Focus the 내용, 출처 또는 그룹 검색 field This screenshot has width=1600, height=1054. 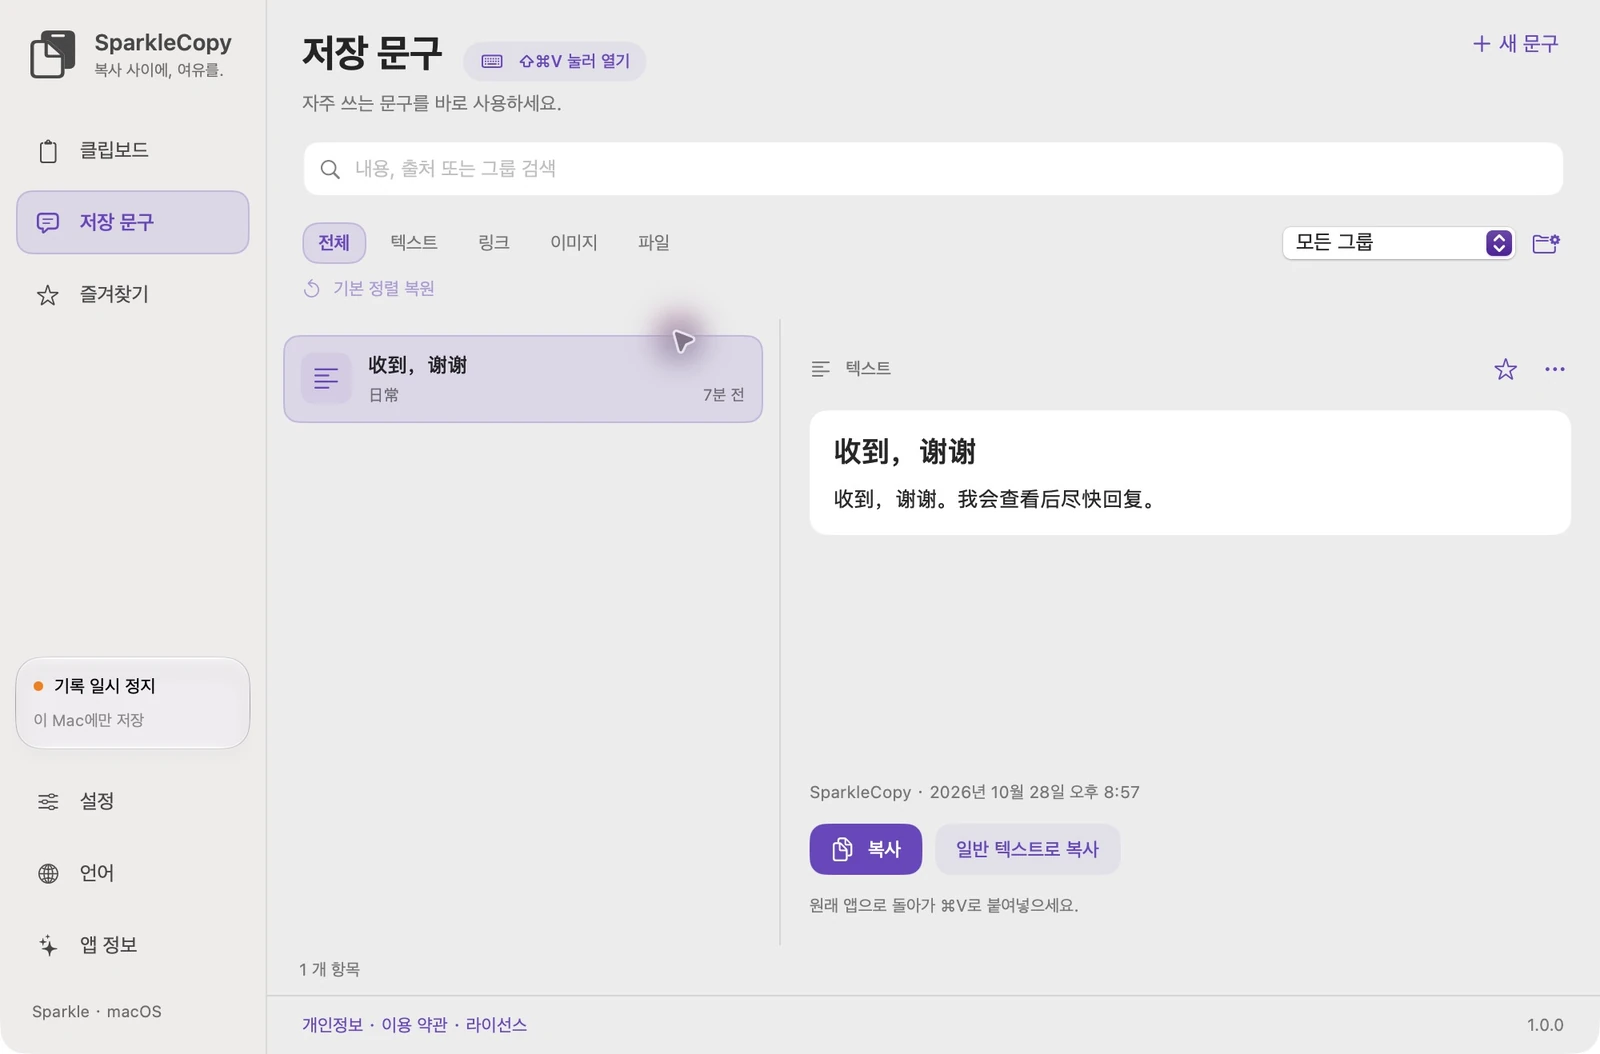pyautogui.click(x=933, y=169)
